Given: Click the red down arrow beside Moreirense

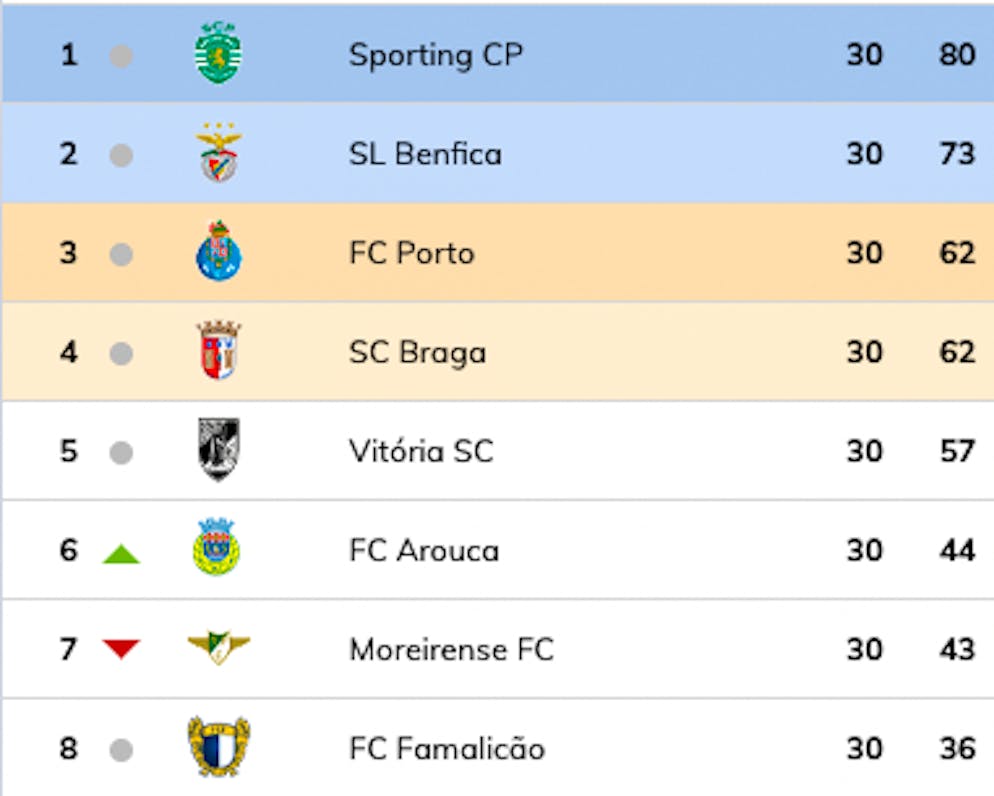Looking at the screenshot, I should point(121,650).
